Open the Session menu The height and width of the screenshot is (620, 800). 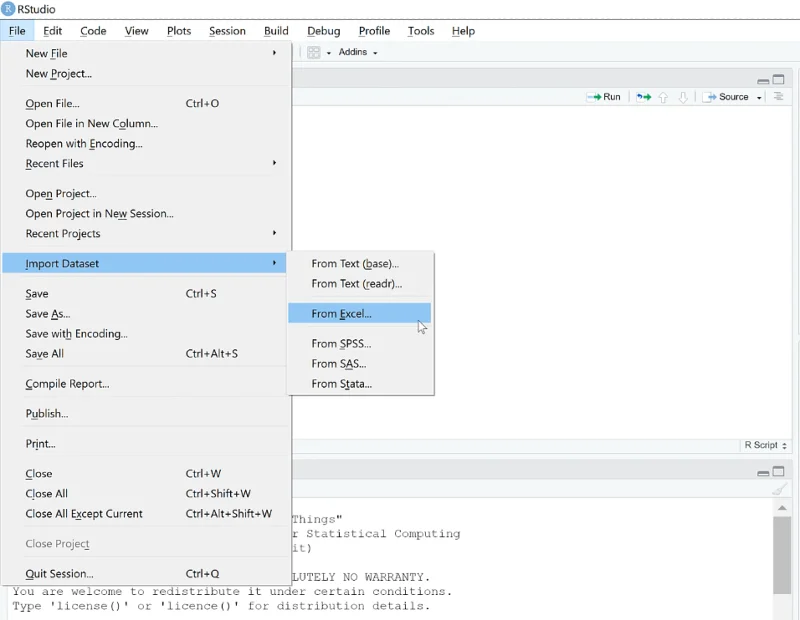pos(227,31)
